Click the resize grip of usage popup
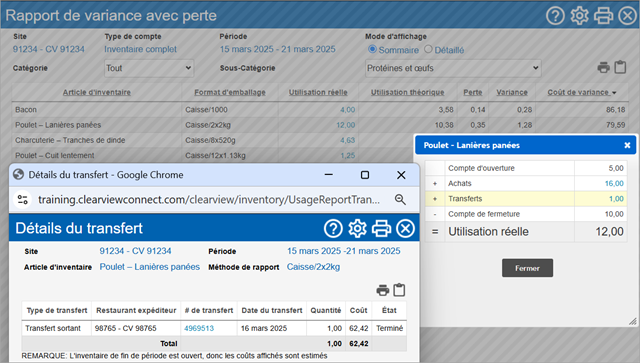 (x=633, y=321)
